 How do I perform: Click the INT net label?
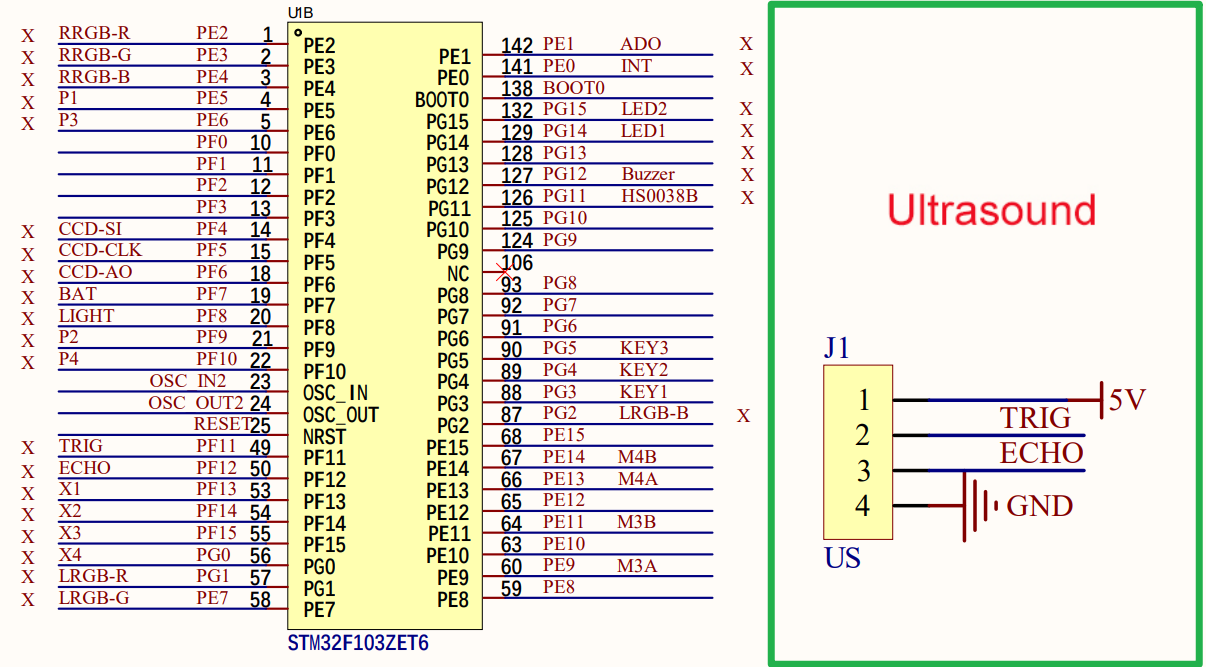click(x=636, y=66)
